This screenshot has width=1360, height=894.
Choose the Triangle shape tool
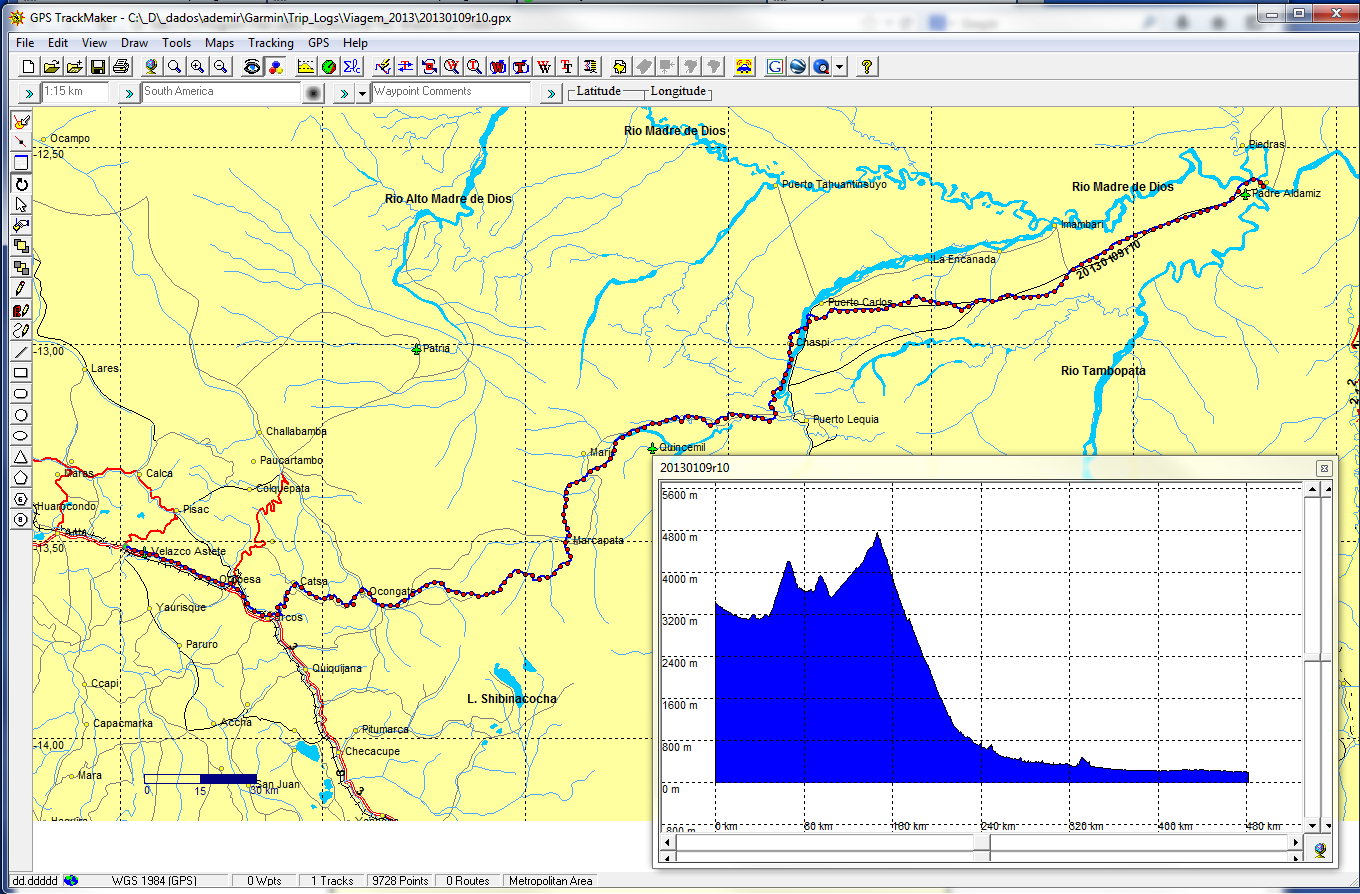pos(21,456)
